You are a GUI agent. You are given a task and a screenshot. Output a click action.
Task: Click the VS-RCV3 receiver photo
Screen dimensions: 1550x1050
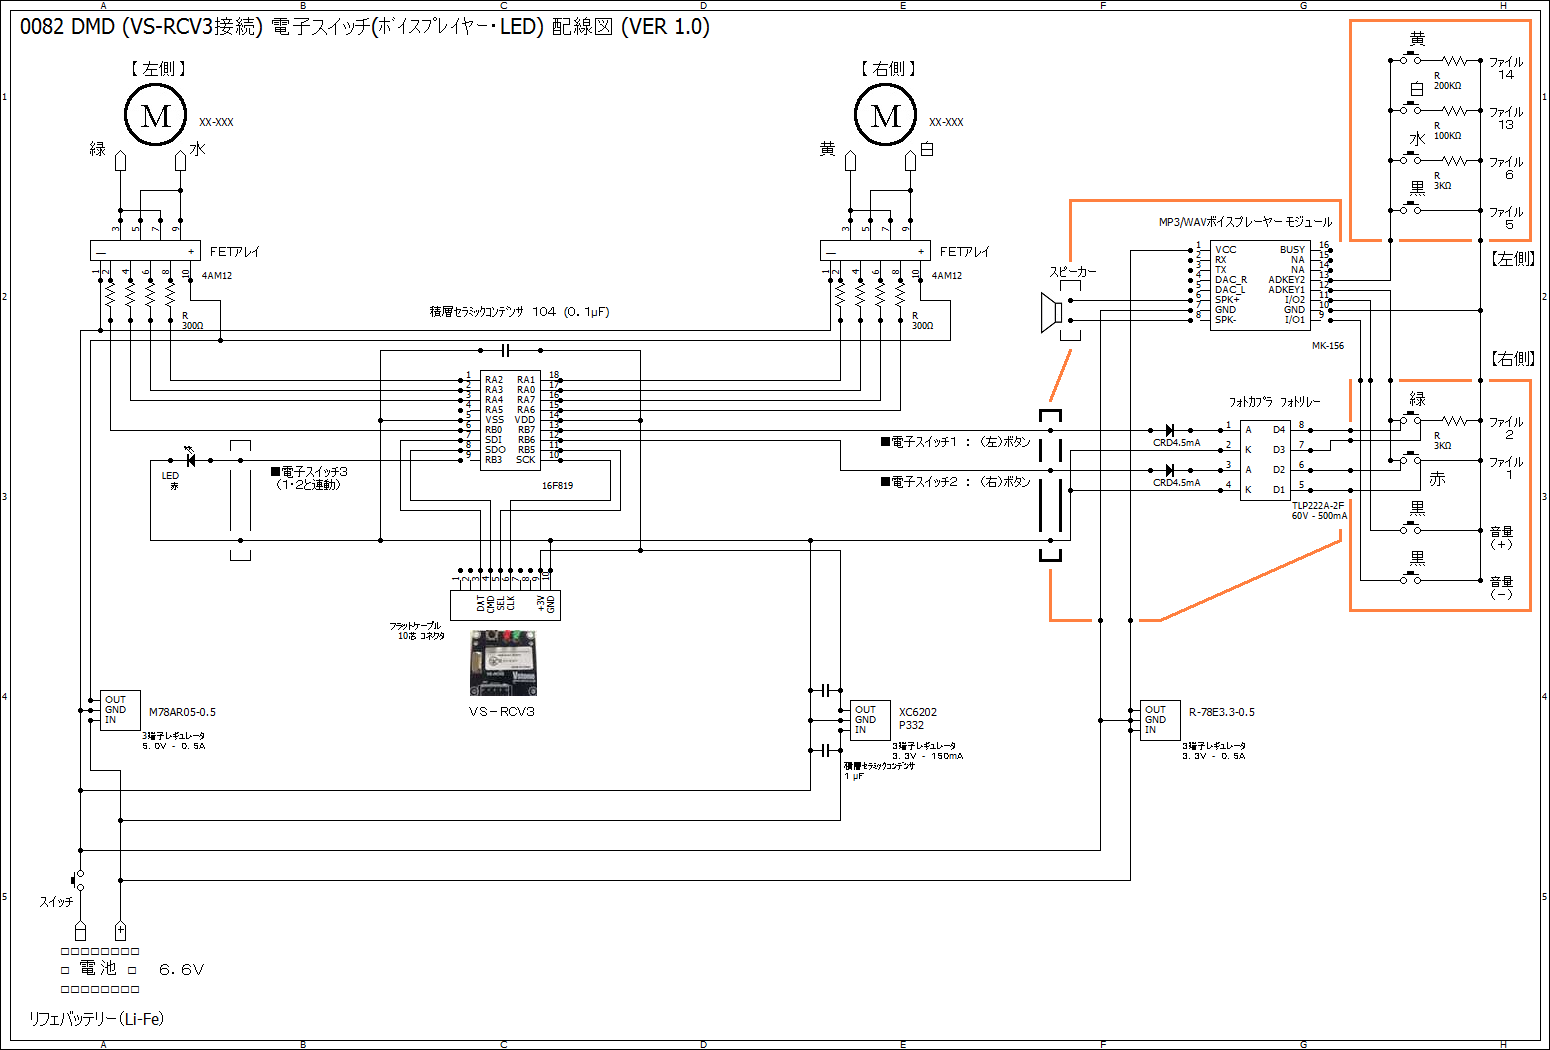[x=503, y=663]
